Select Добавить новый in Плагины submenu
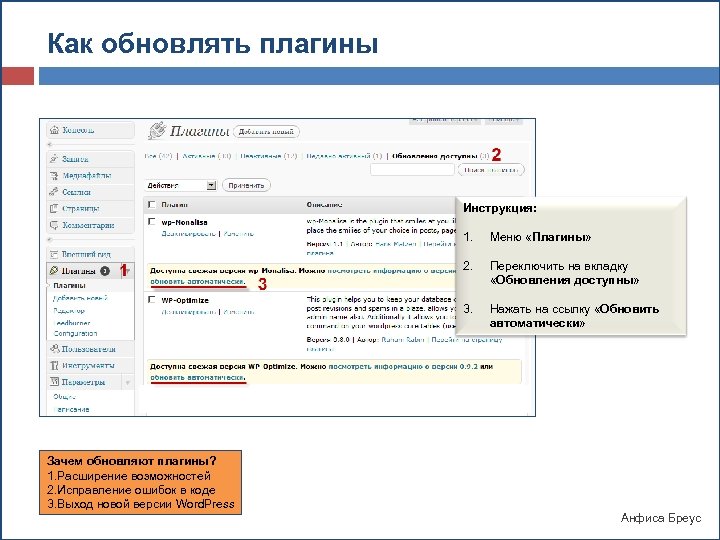This screenshot has width=720, height=540. tap(80, 298)
